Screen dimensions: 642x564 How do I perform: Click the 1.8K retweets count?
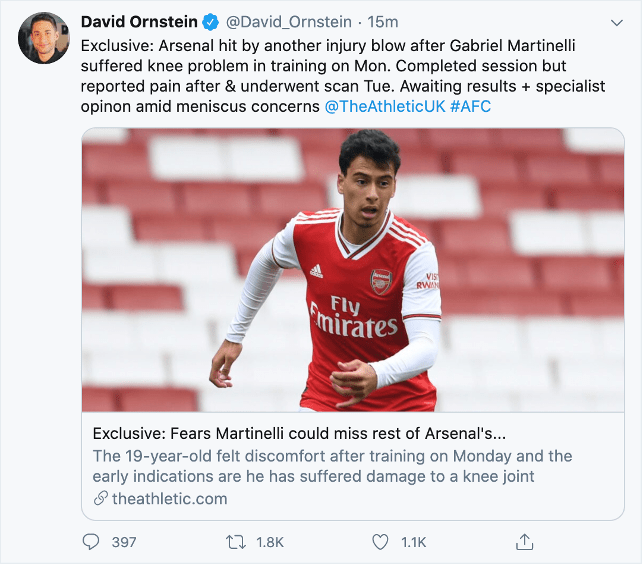pos(270,542)
